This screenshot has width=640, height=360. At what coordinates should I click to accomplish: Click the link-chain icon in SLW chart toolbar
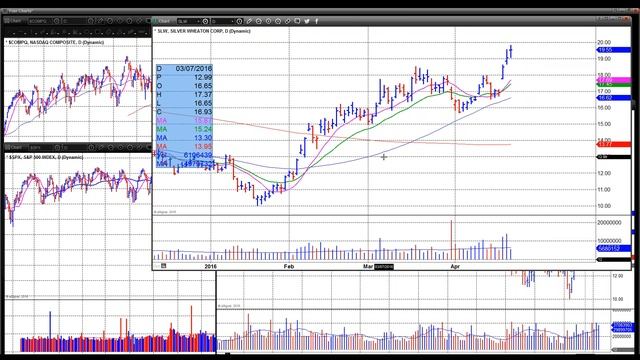coord(288,21)
